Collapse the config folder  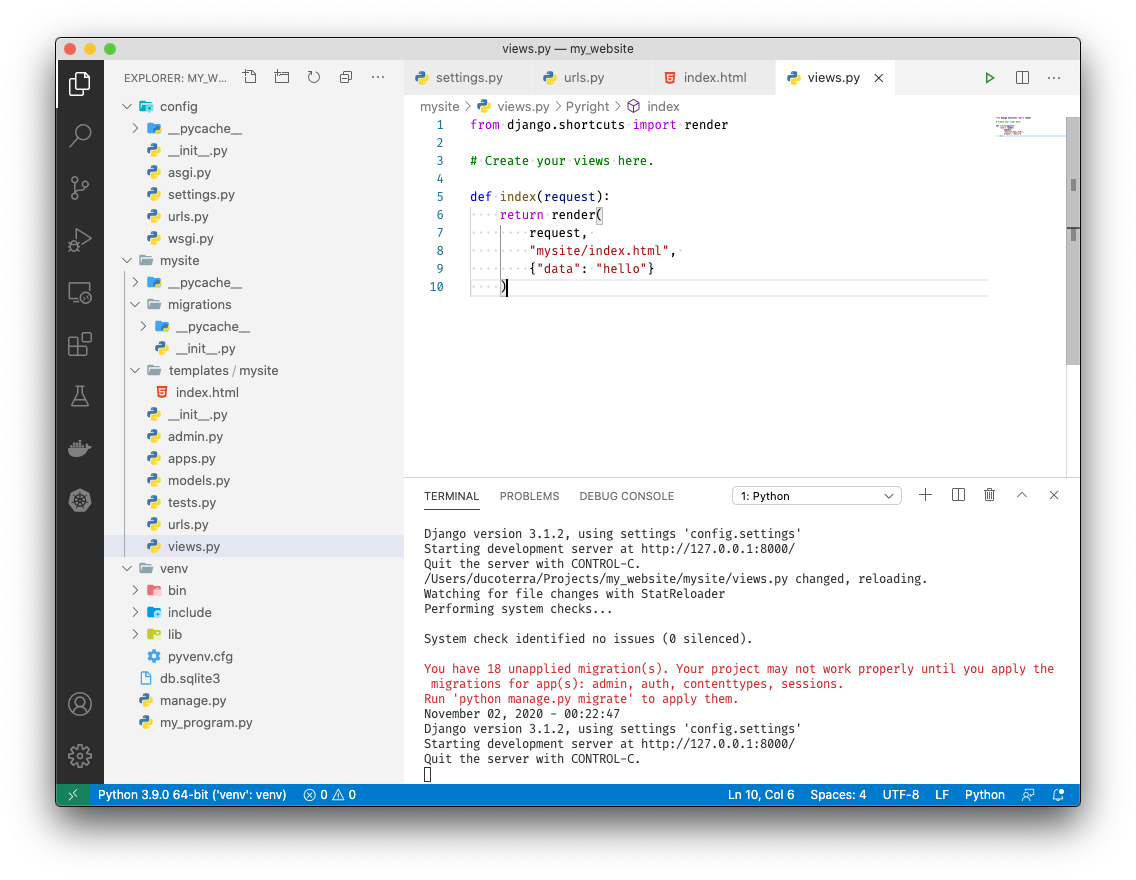click(x=127, y=107)
